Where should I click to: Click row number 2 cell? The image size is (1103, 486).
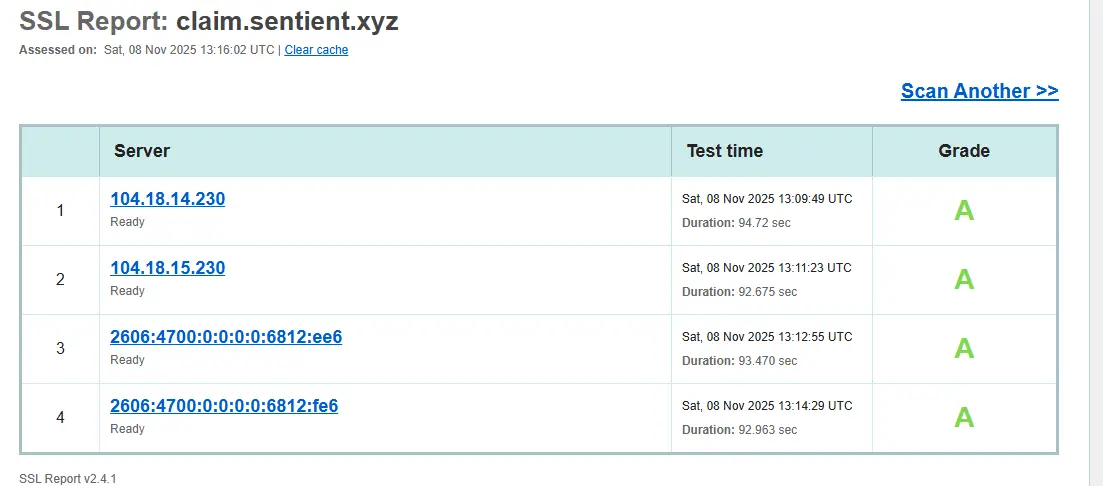coord(60,279)
